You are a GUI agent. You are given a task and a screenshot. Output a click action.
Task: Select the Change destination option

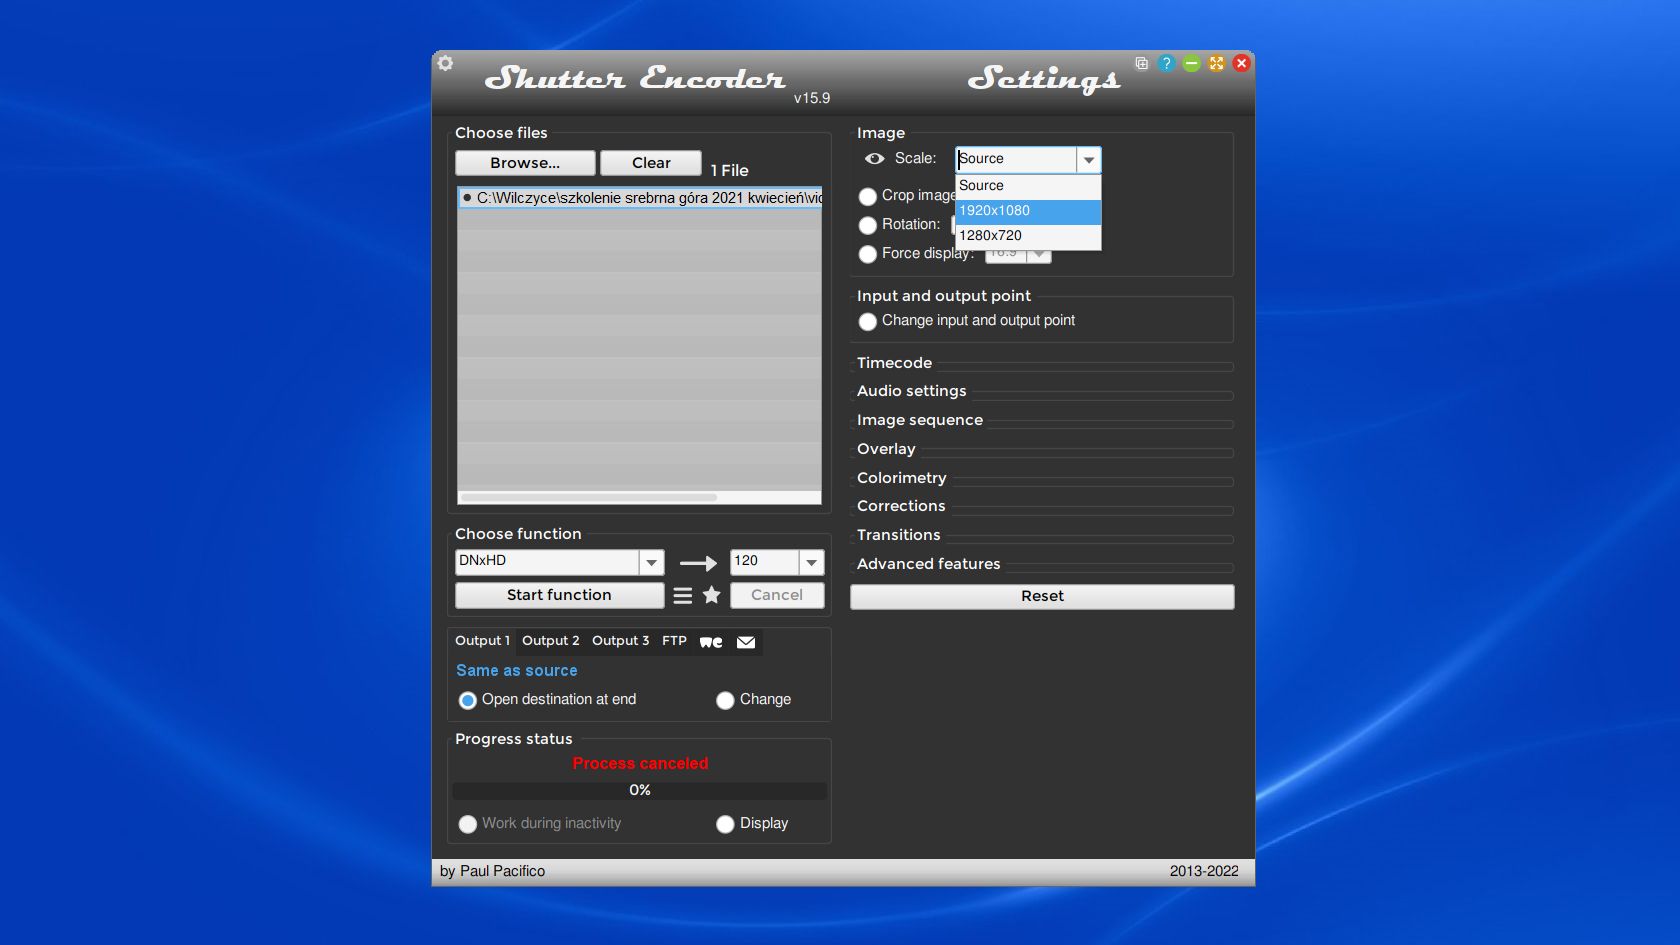(x=725, y=700)
